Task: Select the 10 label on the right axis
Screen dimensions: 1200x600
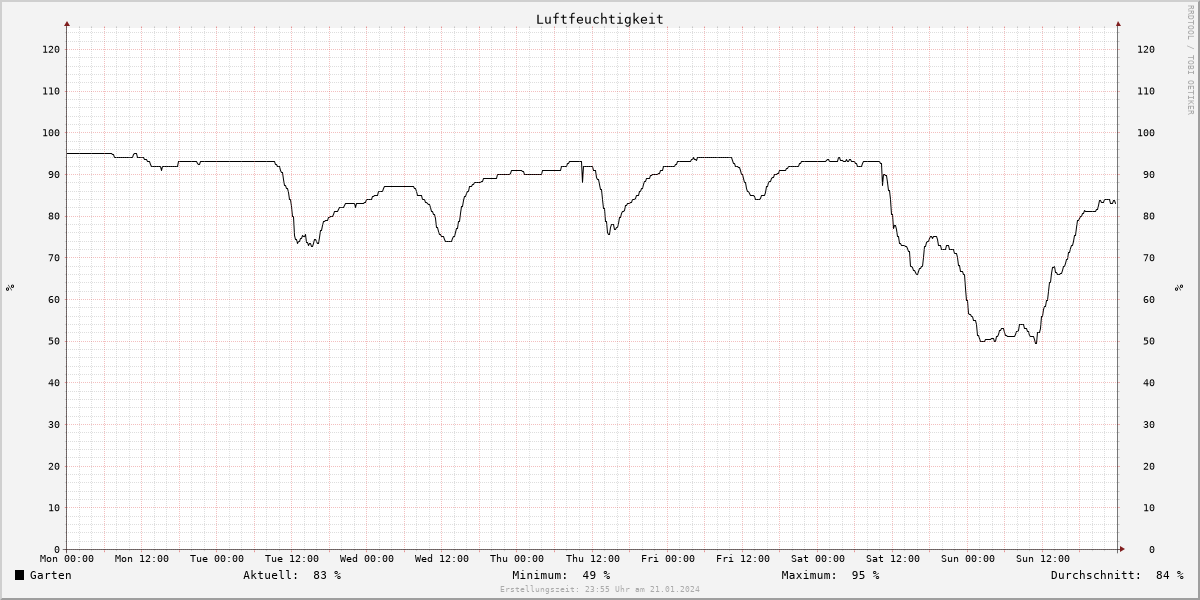Action: 1149,508
